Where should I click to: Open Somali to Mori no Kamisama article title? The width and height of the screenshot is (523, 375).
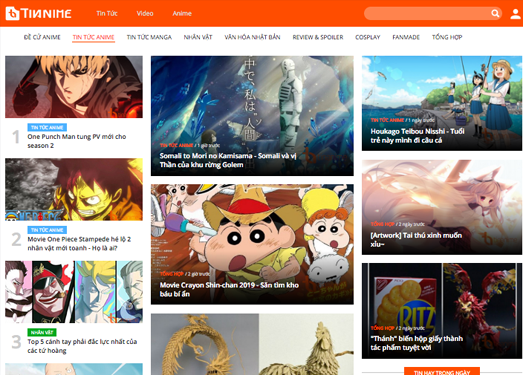[228, 160]
